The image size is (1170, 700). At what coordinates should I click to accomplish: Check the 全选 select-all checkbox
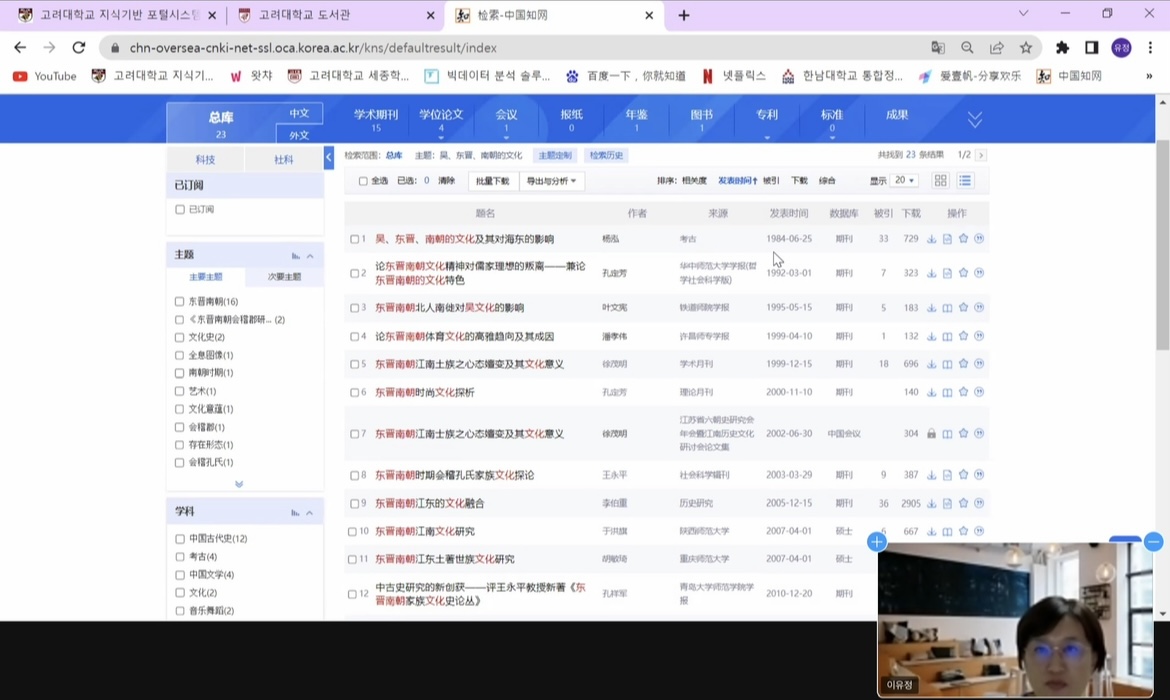(363, 181)
